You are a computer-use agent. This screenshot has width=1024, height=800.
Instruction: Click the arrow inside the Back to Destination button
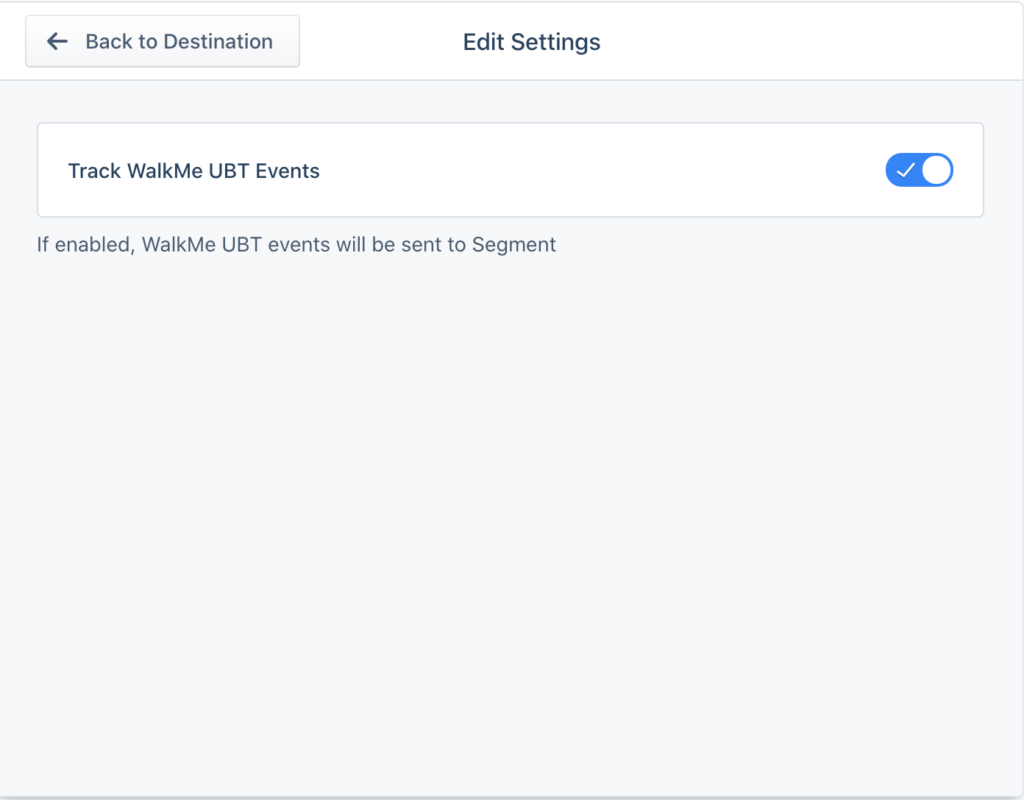57,41
